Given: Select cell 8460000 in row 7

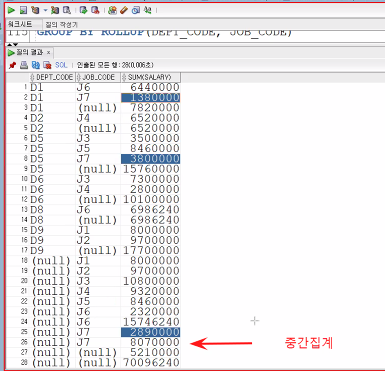Looking at the screenshot, I should 151,148.
